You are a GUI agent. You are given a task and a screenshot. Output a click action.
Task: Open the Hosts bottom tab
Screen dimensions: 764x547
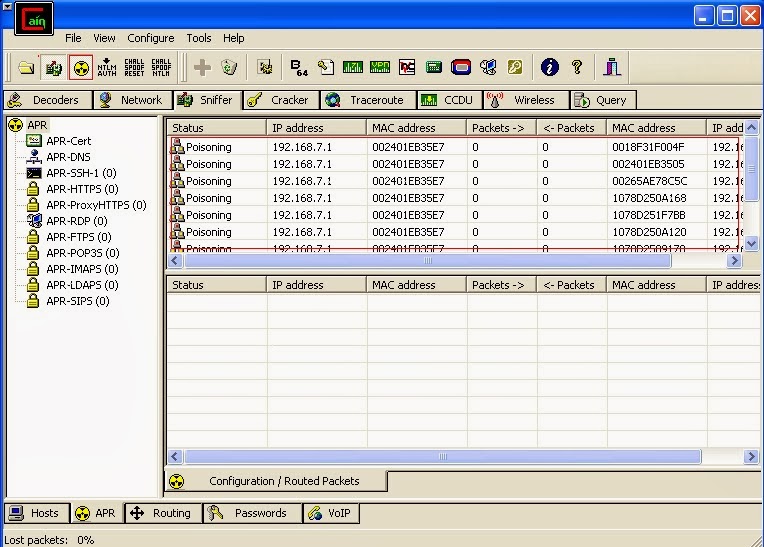pos(37,513)
